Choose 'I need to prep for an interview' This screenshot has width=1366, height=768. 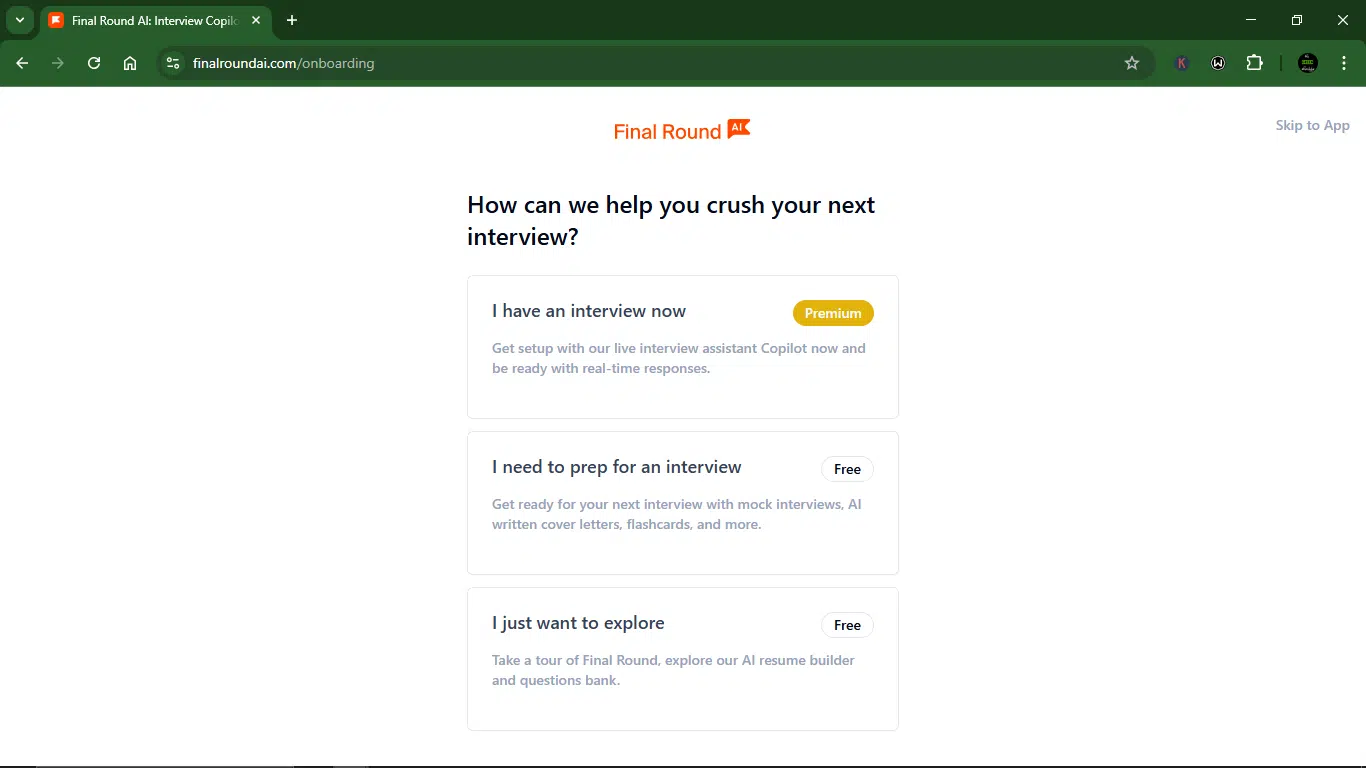point(683,503)
